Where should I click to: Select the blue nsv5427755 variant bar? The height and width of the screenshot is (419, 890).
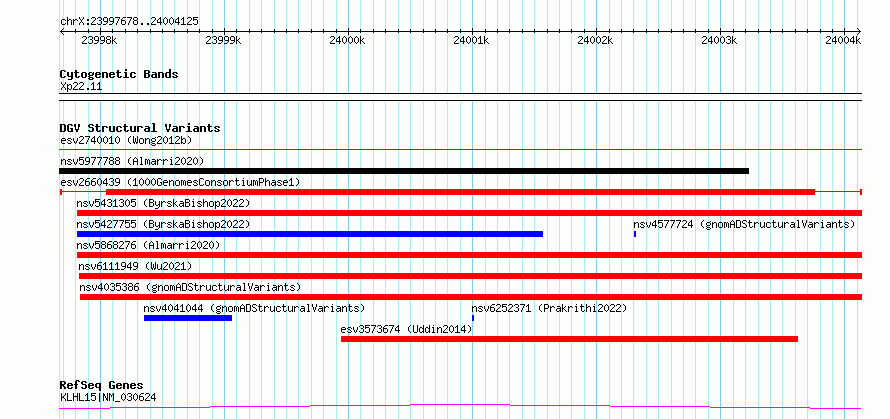[310, 234]
